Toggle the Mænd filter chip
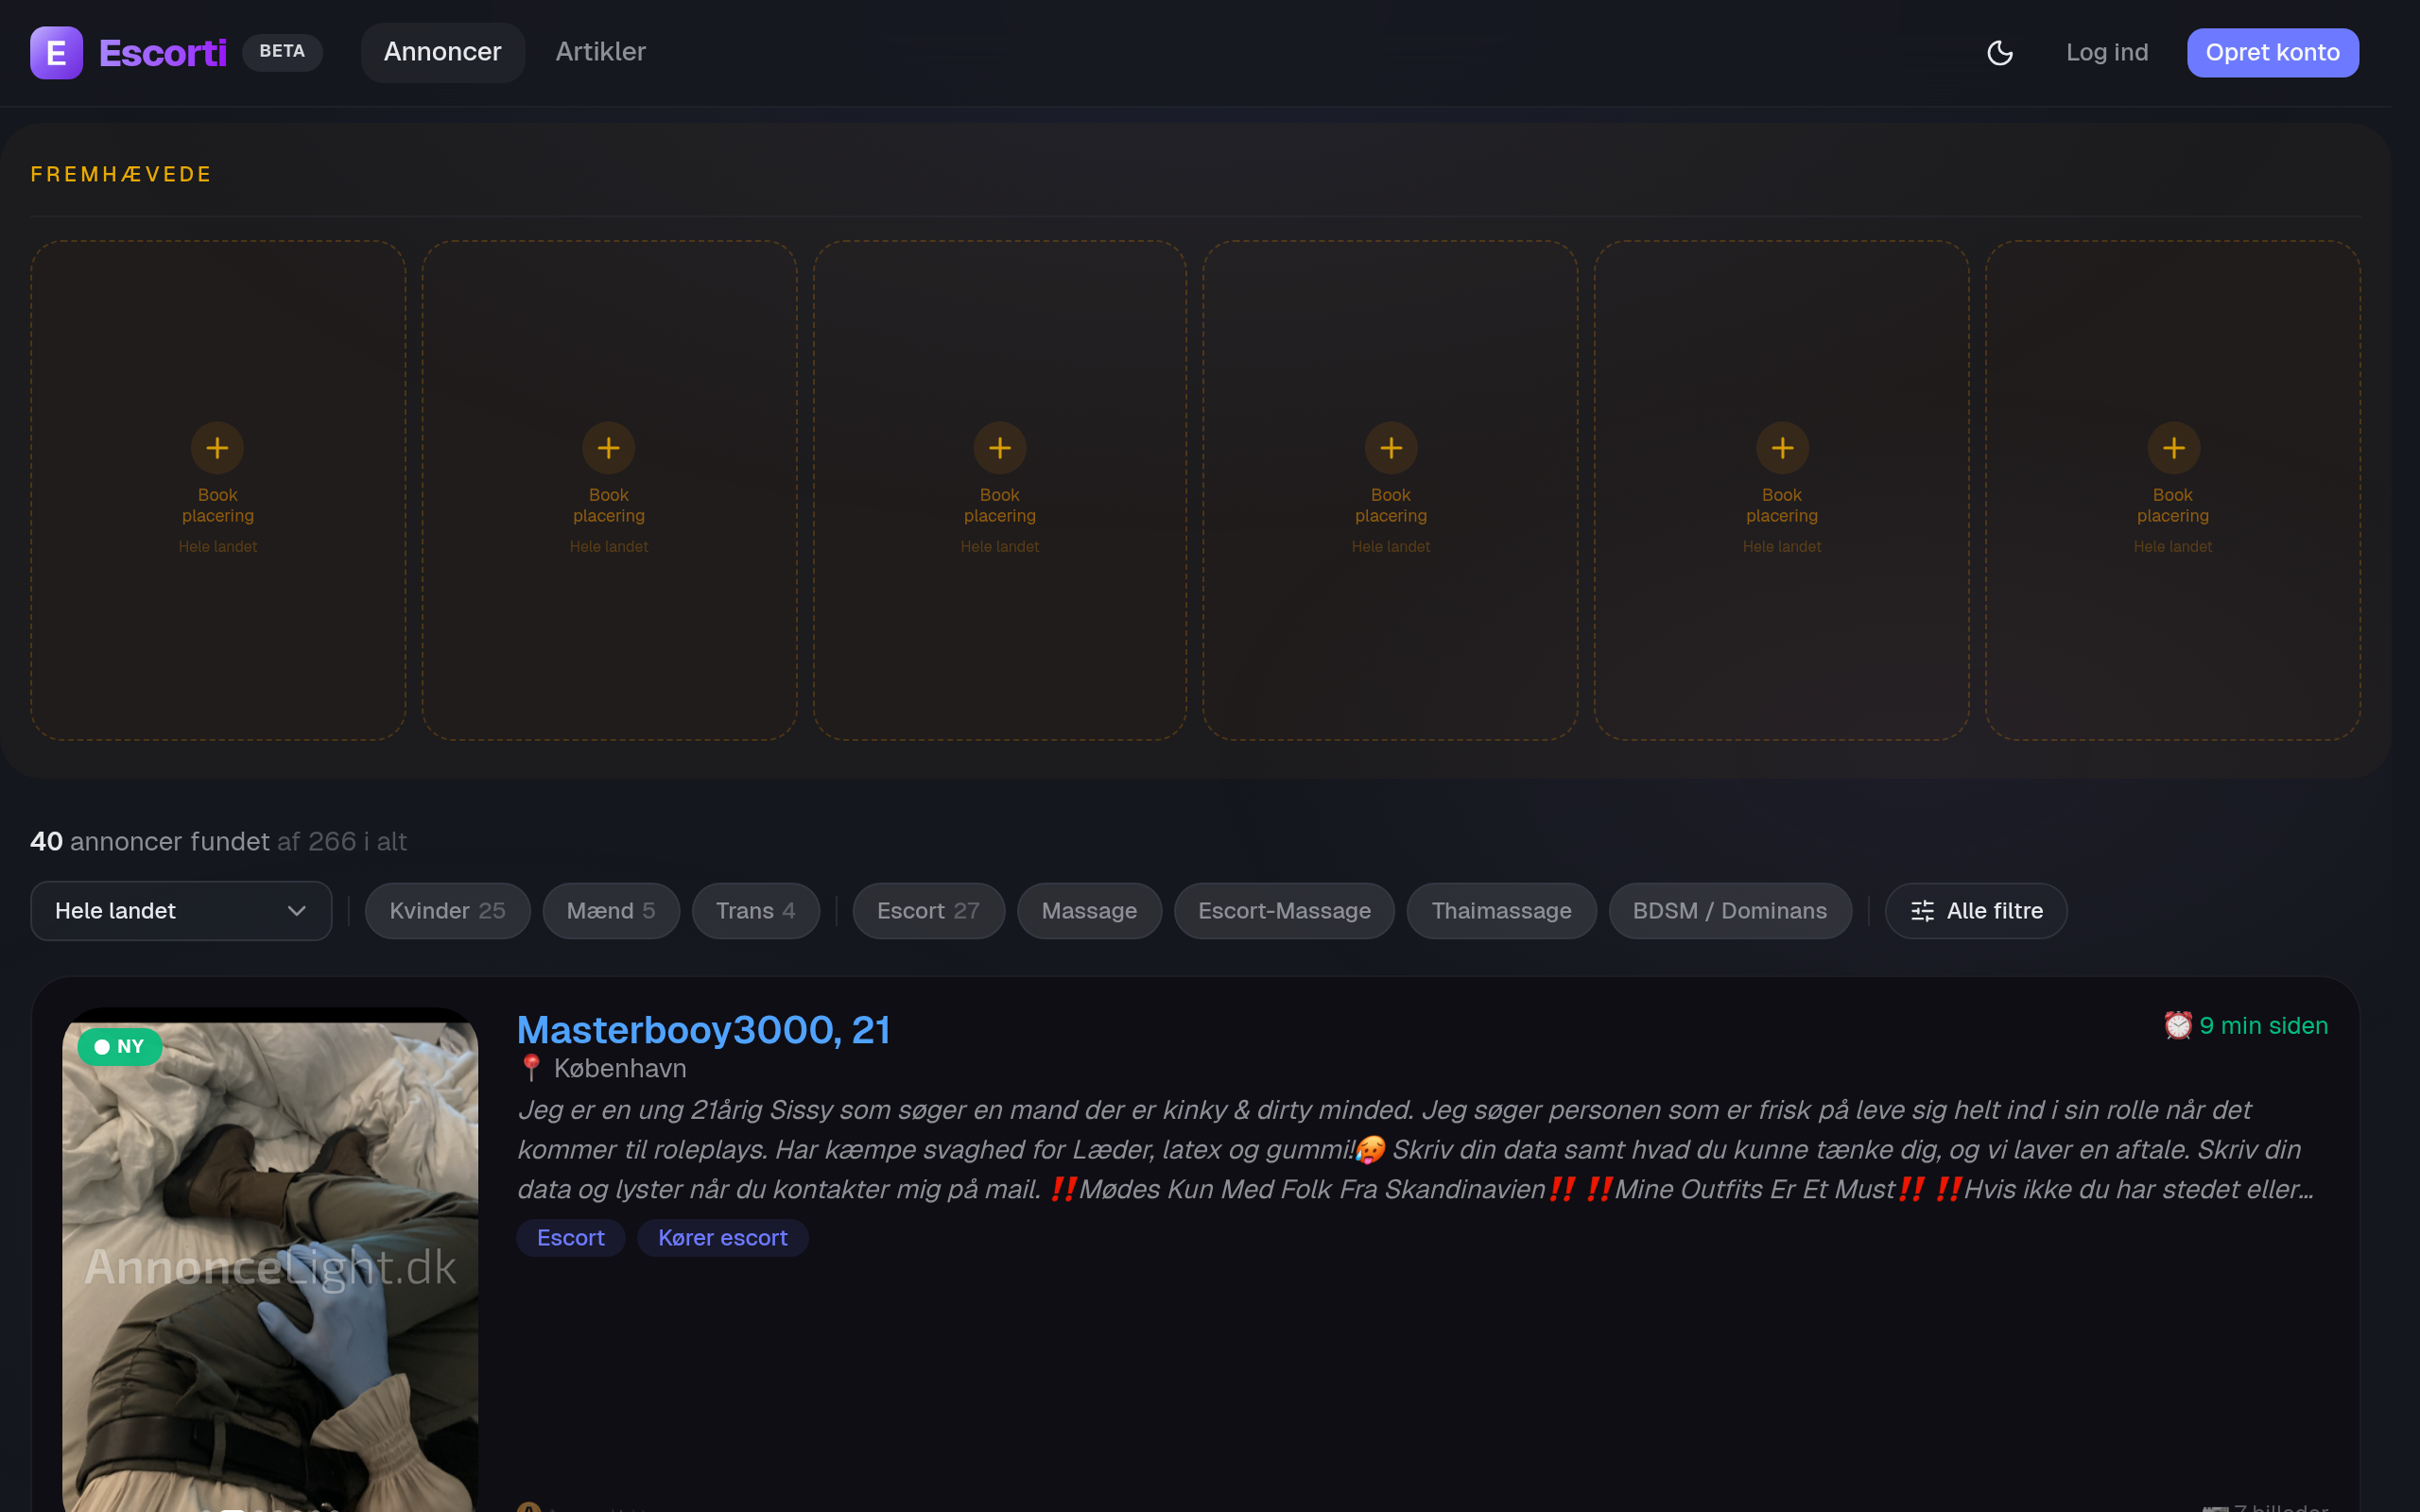Screen dimensions: 2420x1512 [x=610, y=911]
